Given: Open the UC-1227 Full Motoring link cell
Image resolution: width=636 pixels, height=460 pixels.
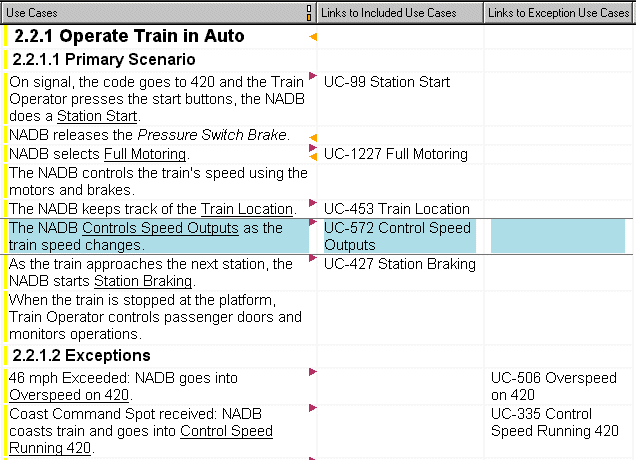Looking at the screenshot, I should [396, 154].
